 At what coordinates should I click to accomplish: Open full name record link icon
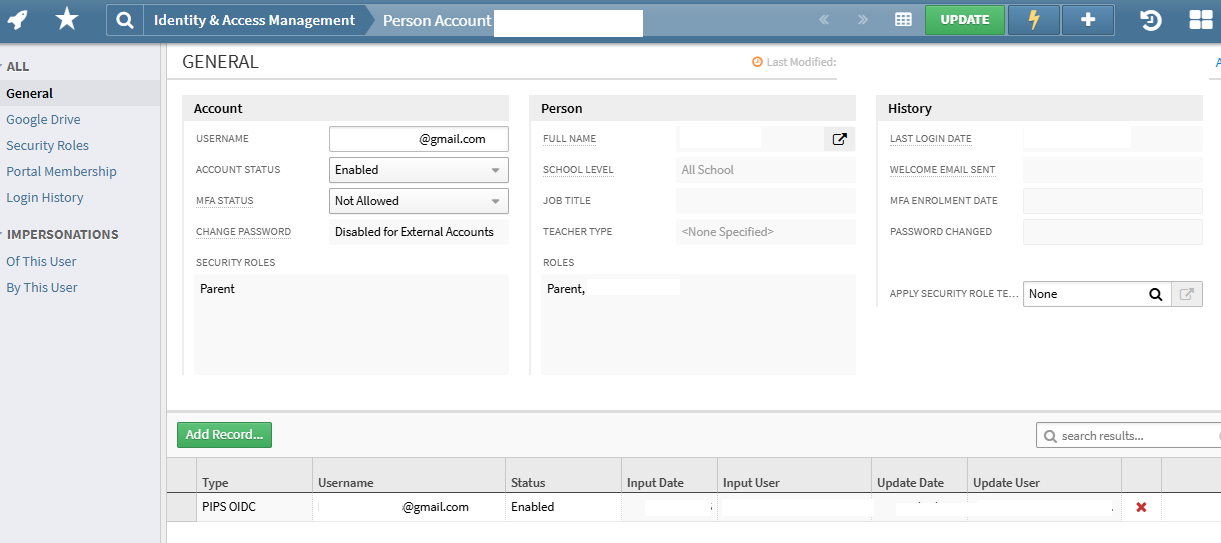click(x=840, y=139)
